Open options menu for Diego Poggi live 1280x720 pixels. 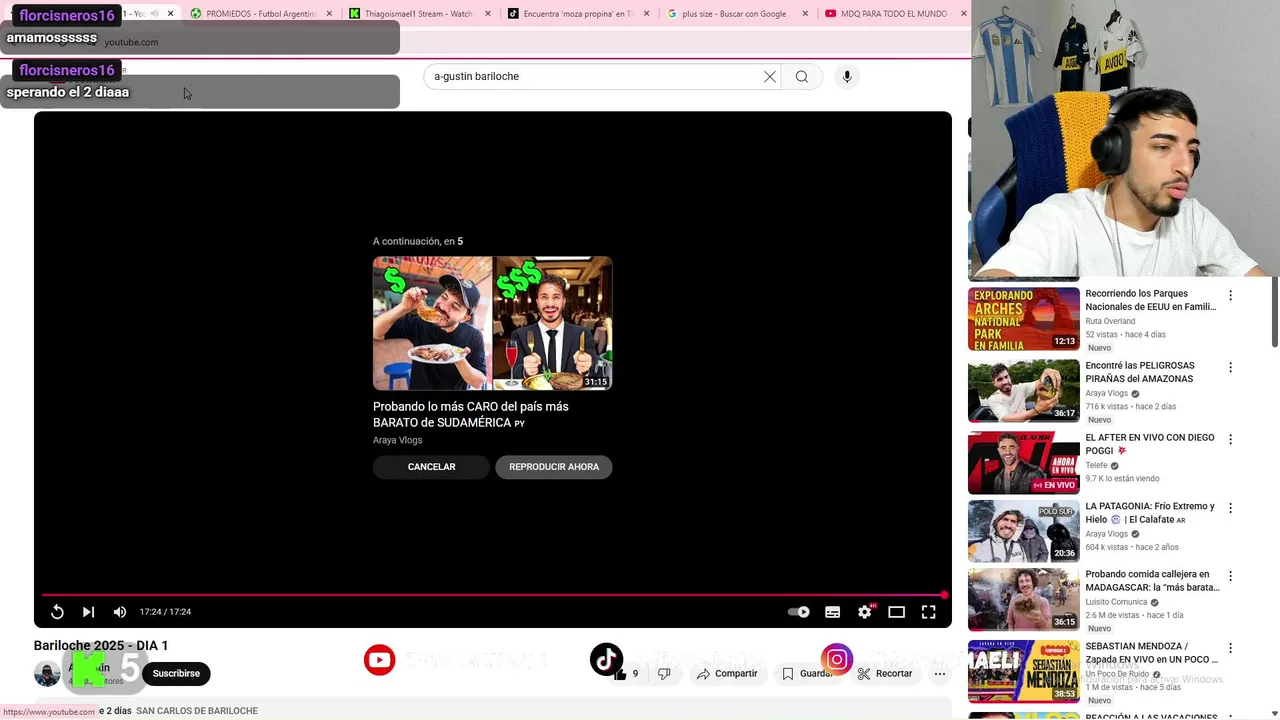pos(1231,440)
